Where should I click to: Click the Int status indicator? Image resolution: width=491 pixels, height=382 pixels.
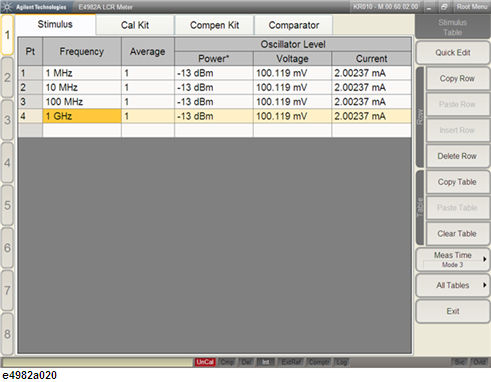tap(265, 362)
